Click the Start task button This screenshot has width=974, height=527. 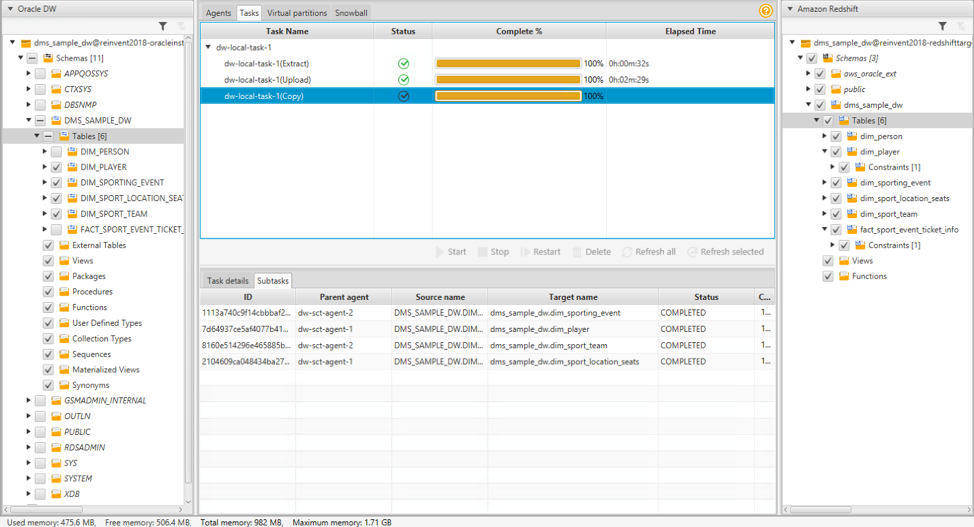point(451,252)
